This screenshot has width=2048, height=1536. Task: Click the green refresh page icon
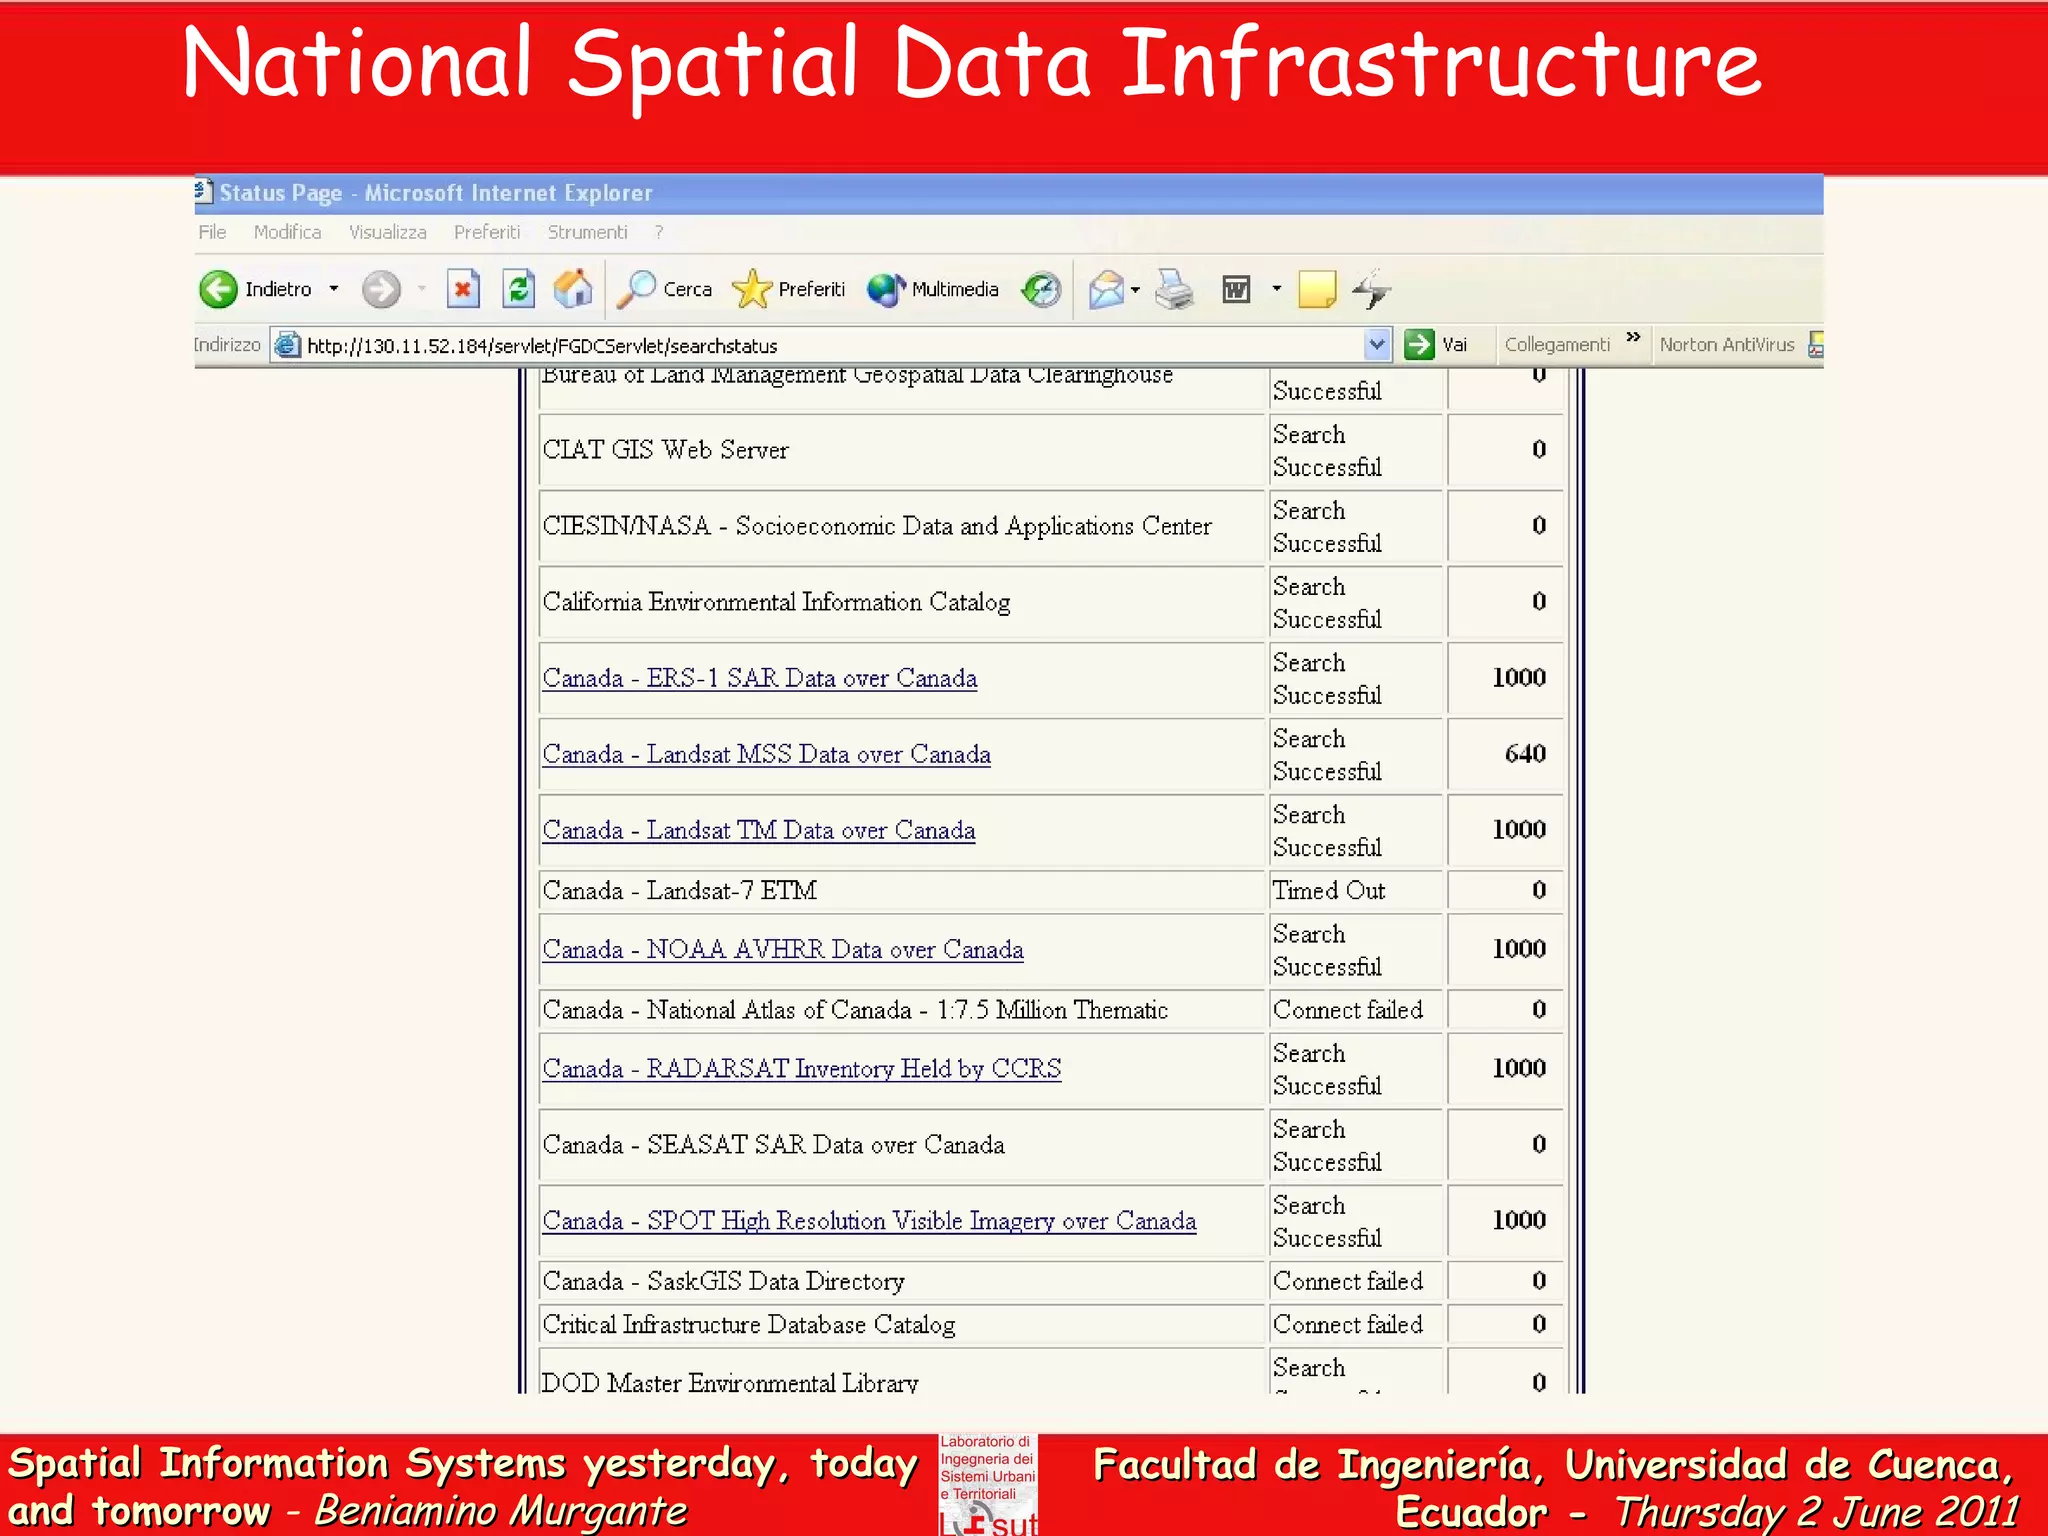point(518,289)
